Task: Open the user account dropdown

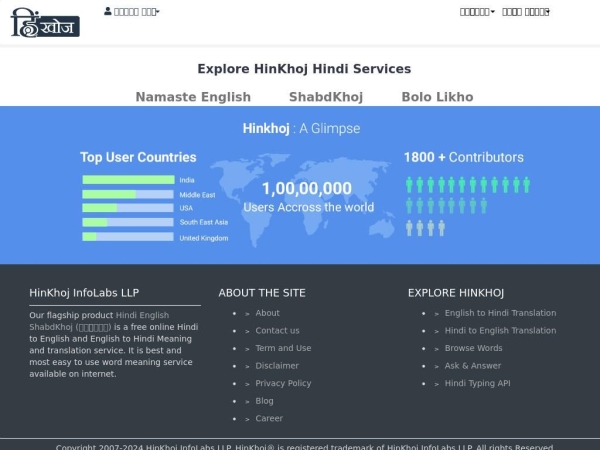Action: pos(132,12)
